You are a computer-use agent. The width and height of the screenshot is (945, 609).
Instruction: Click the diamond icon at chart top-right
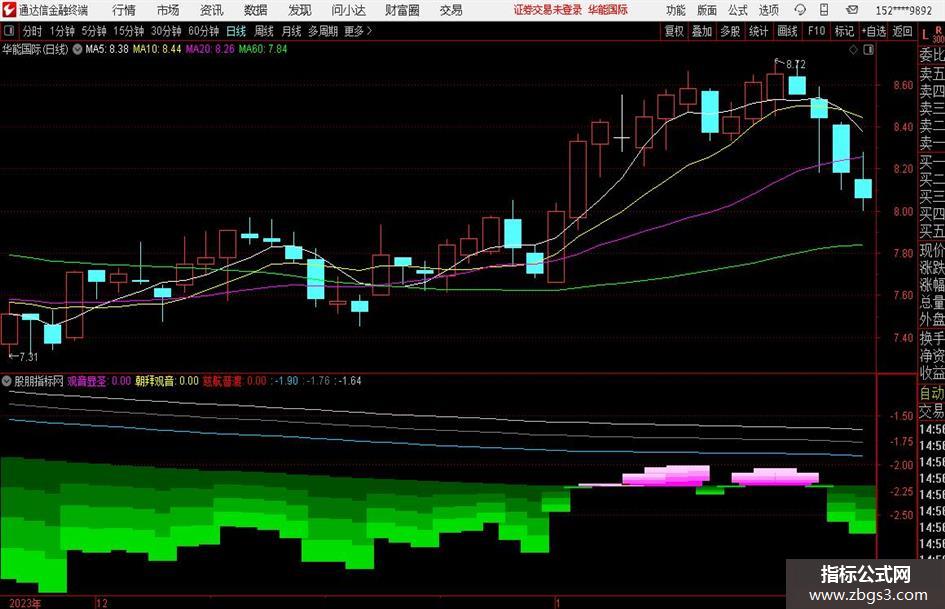853,50
